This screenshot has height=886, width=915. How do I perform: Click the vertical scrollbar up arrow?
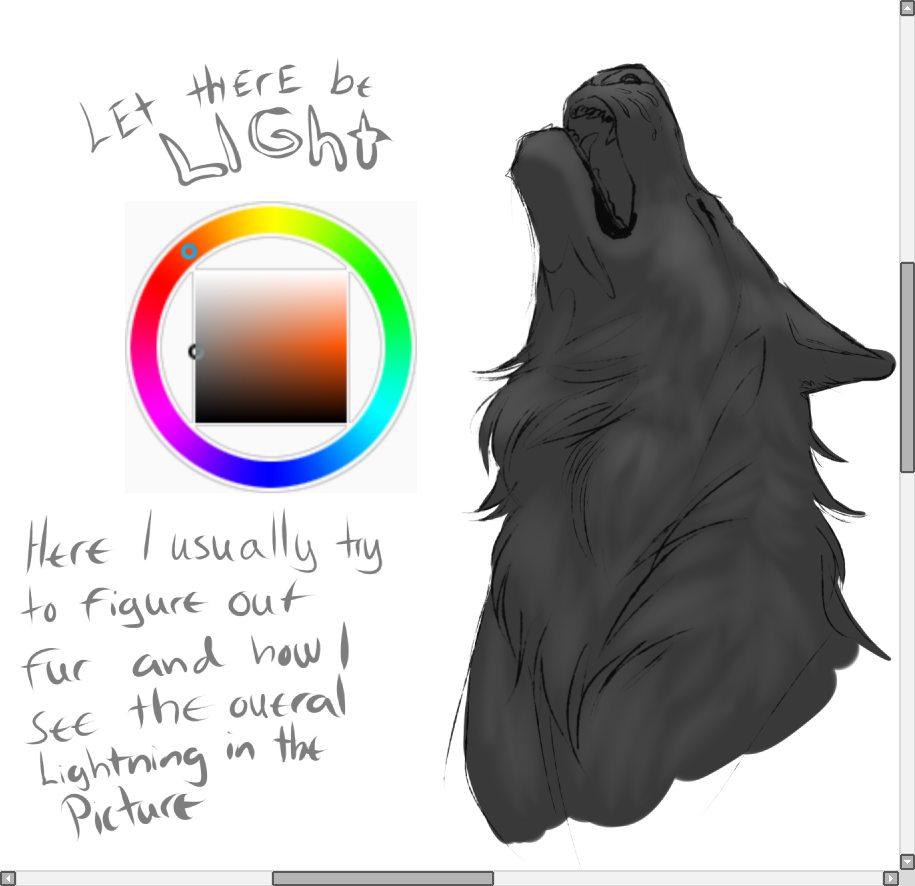coord(907,8)
